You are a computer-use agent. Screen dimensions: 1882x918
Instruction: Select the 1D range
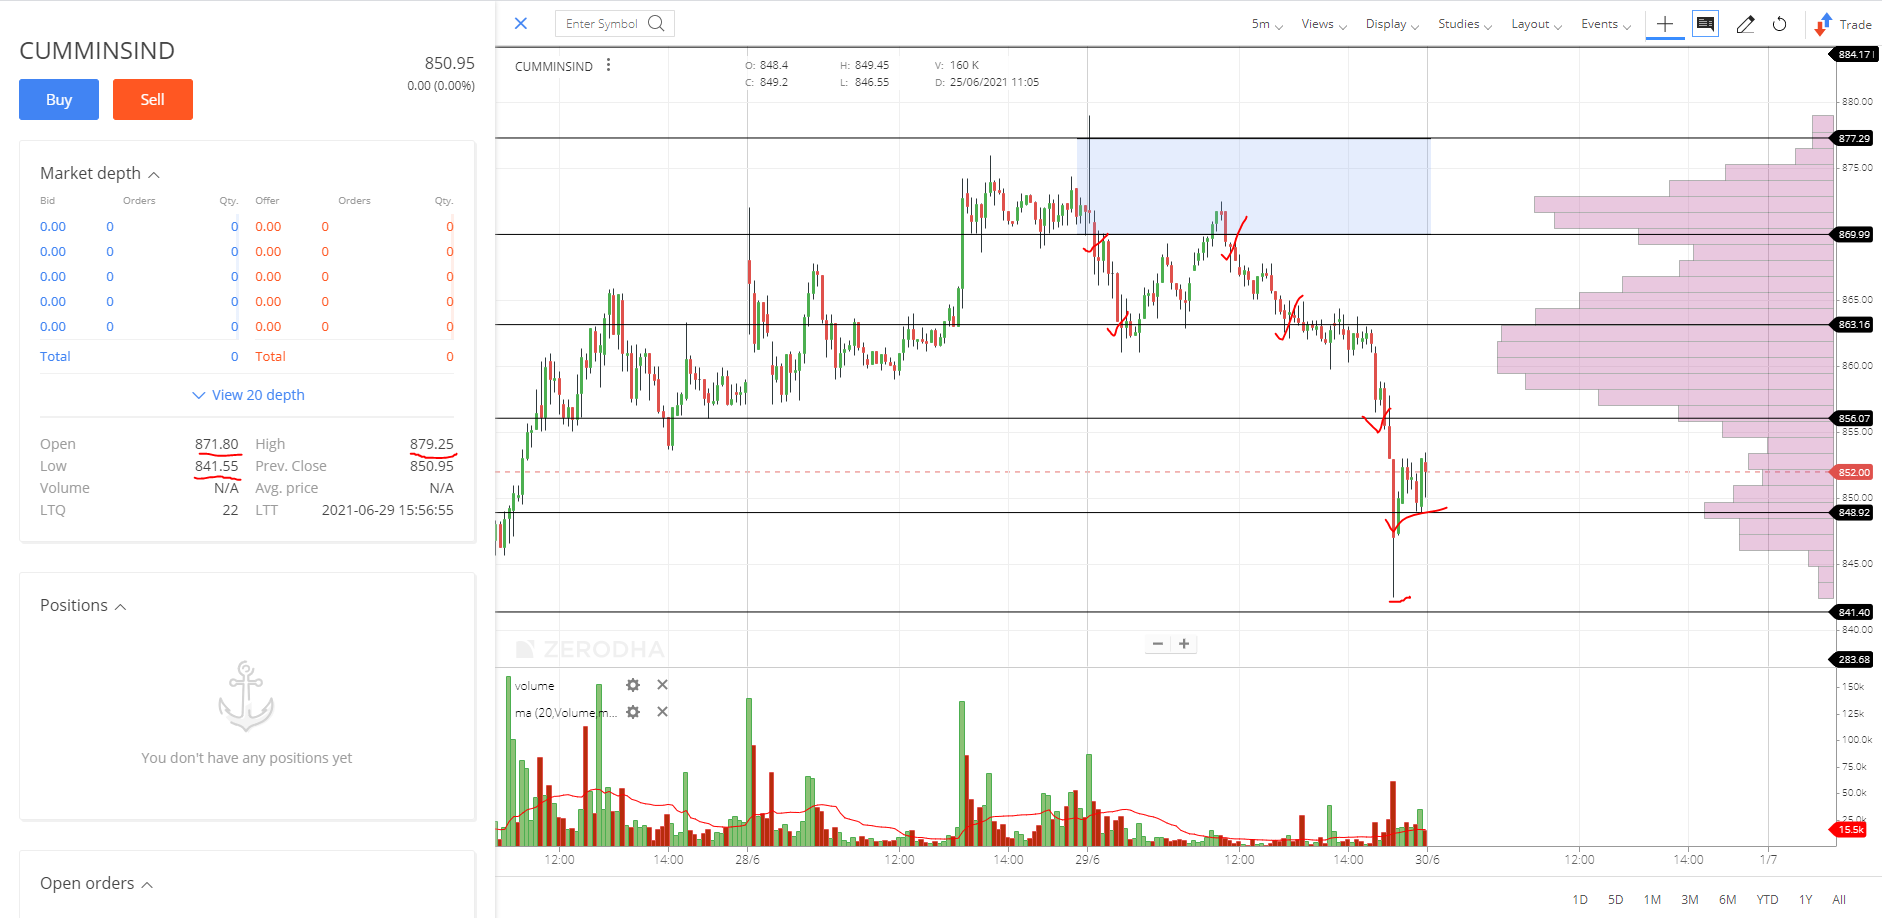(1580, 900)
